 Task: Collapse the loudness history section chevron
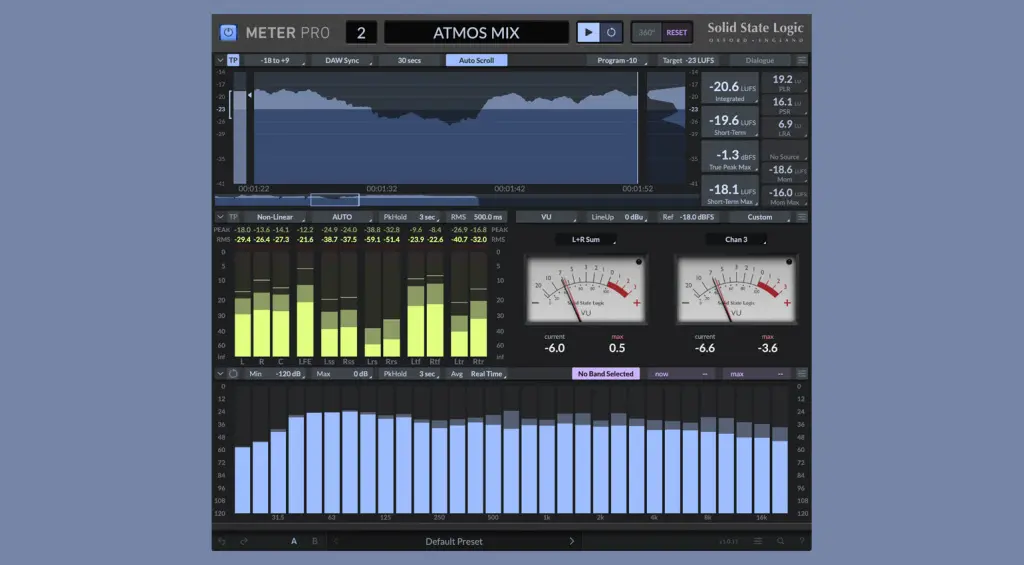[220, 60]
